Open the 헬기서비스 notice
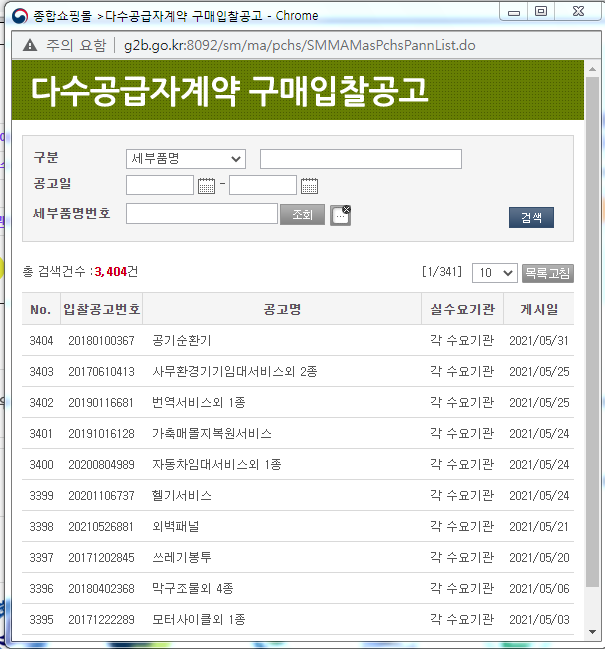This screenshot has height=649, width=605. [182, 495]
